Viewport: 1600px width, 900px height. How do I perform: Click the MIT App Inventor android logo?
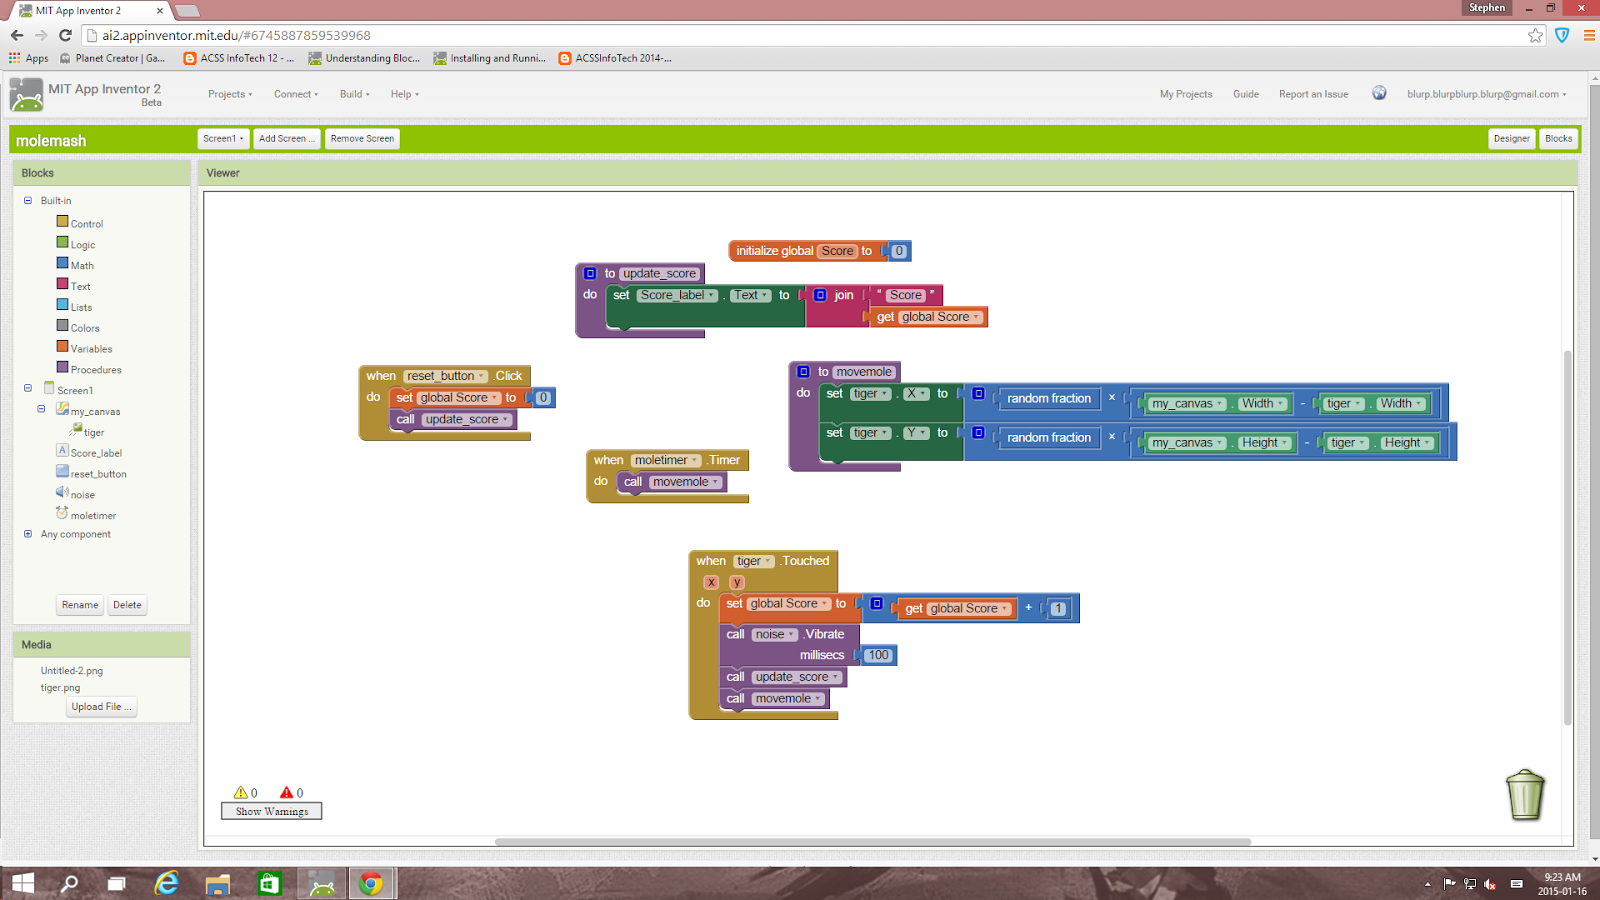pos(26,95)
